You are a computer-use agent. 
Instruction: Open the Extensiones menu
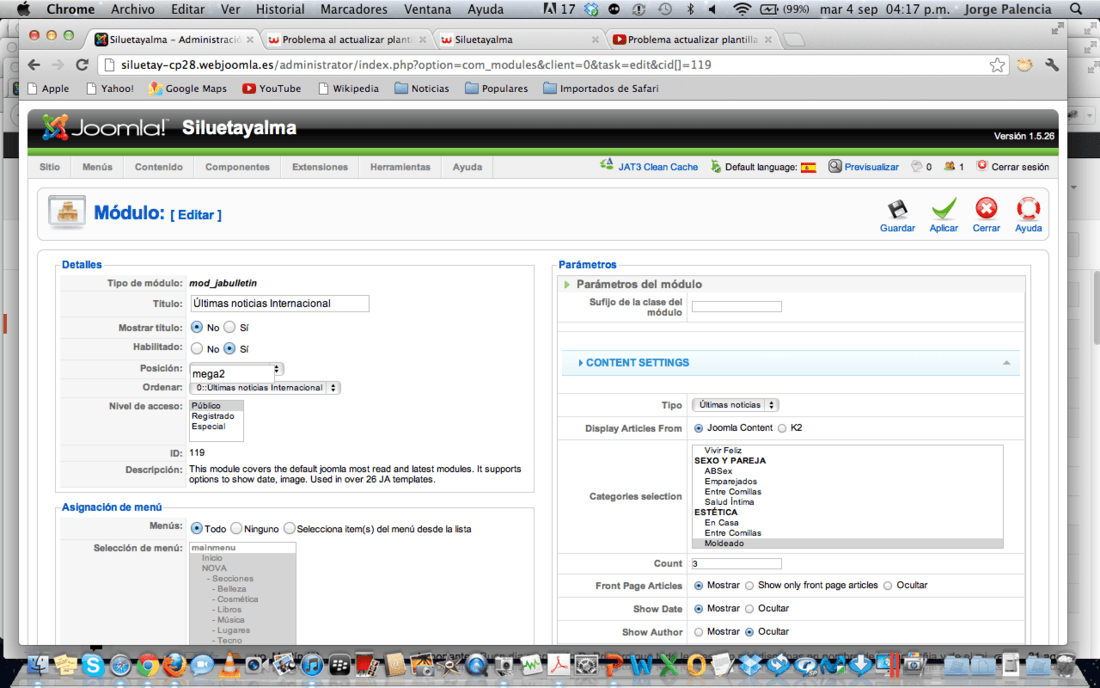[320, 167]
